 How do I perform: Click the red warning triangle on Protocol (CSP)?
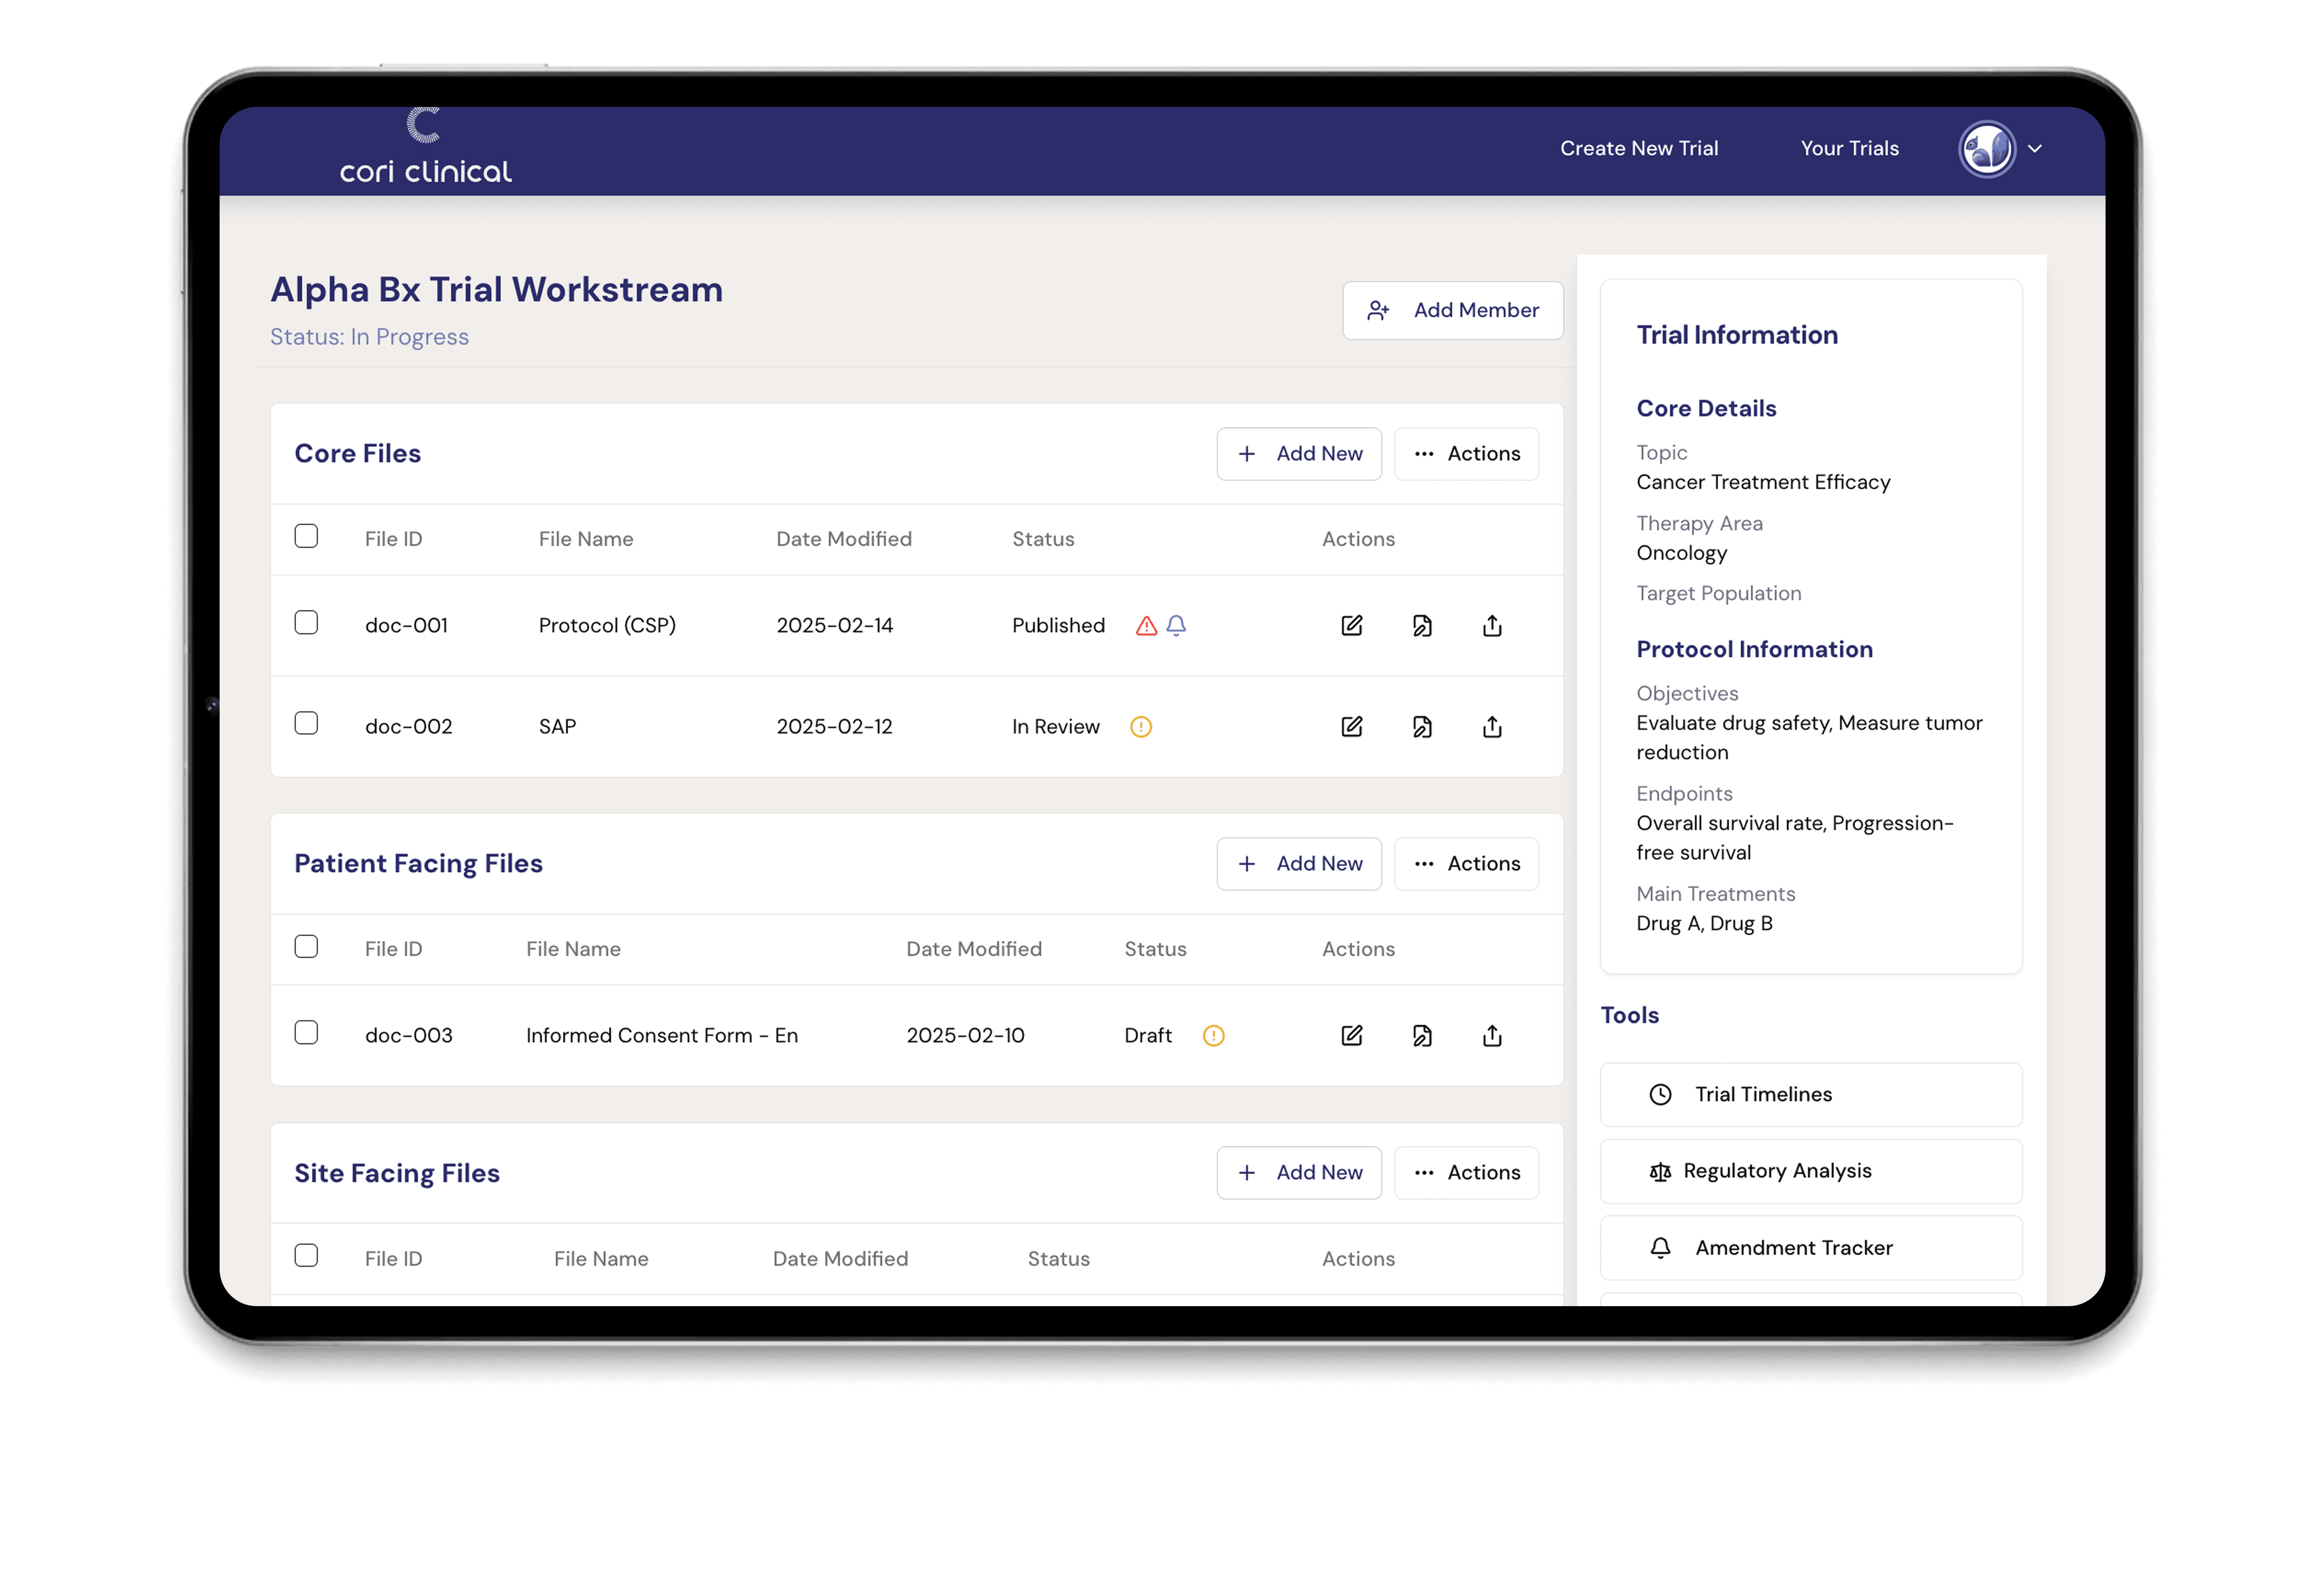pyautogui.click(x=1146, y=626)
